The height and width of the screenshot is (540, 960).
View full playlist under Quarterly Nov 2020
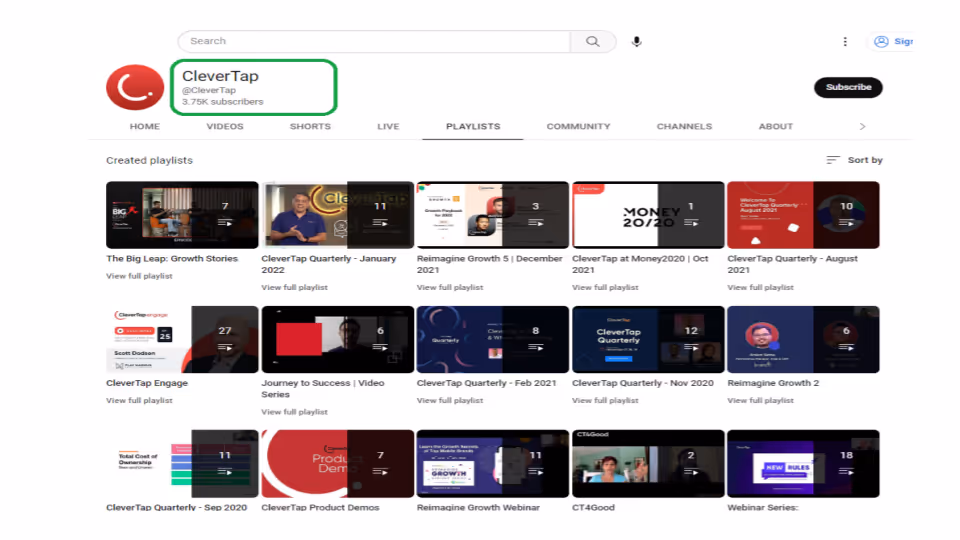(x=606, y=400)
